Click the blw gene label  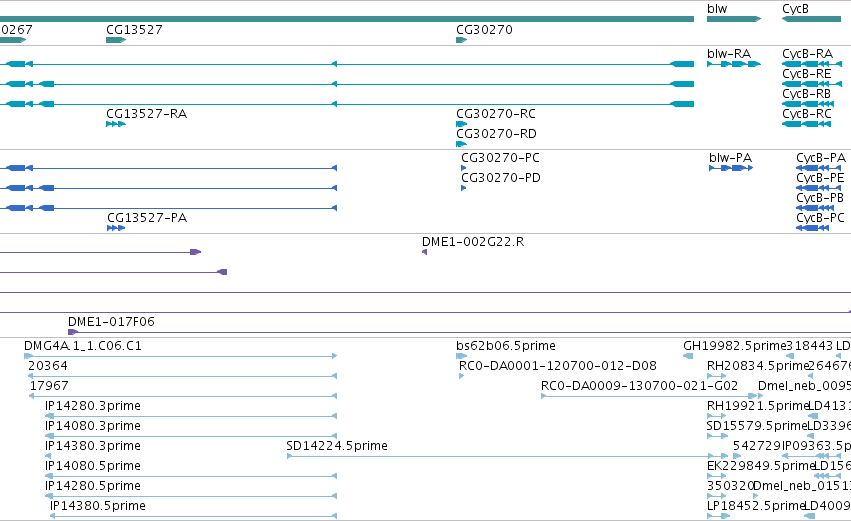tap(716, 9)
